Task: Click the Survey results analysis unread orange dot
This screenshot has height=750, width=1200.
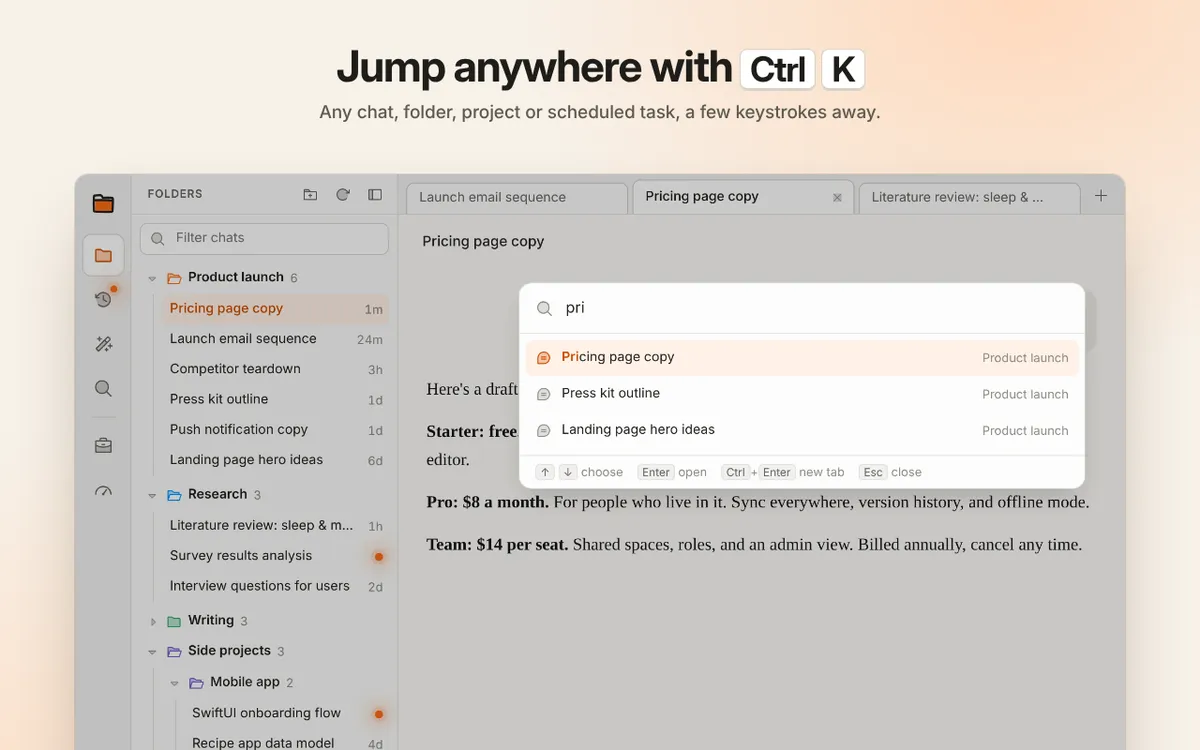Action: pos(378,557)
